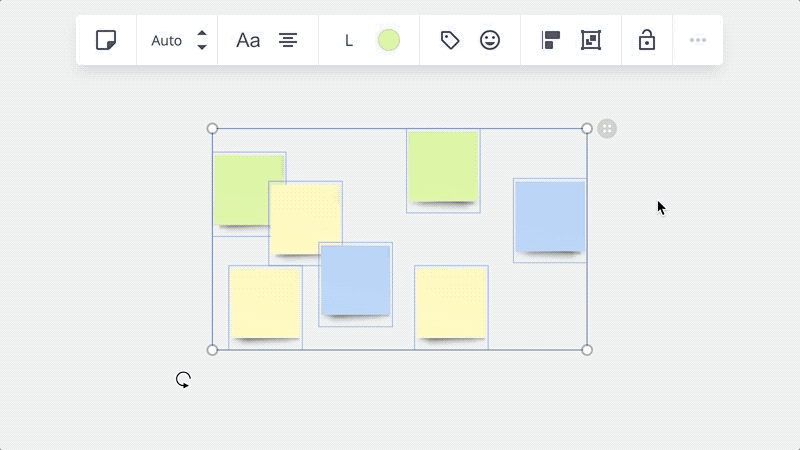Image resolution: width=800 pixels, height=450 pixels.
Task: Open the Auto font size dropdown
Action: click(x=167, y=41)
